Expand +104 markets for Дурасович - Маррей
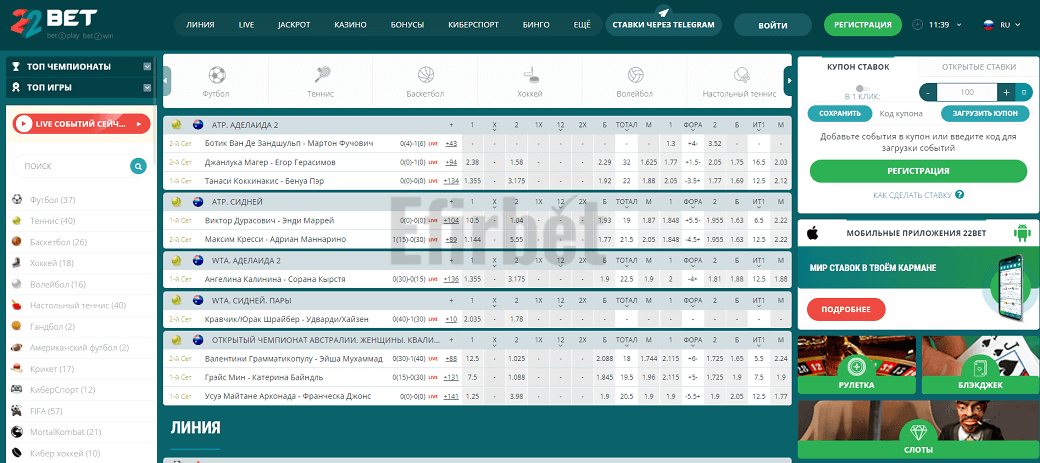Viewport: 1040px width, 463px height. (452, 221)
